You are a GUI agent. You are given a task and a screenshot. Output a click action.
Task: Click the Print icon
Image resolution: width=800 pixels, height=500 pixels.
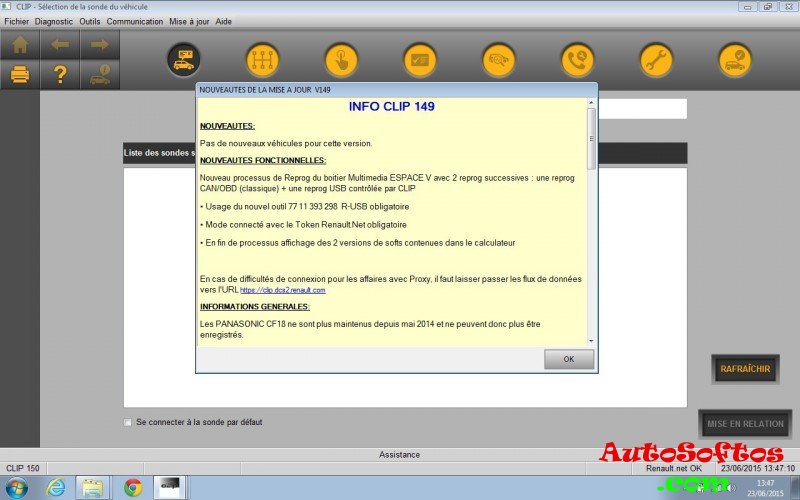click(x=20, y=74)
